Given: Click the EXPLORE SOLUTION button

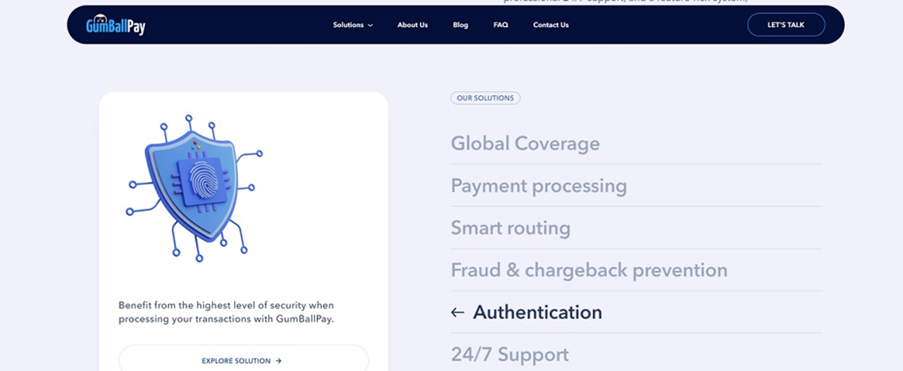Looking at the screenshot, I should (244, 361).
